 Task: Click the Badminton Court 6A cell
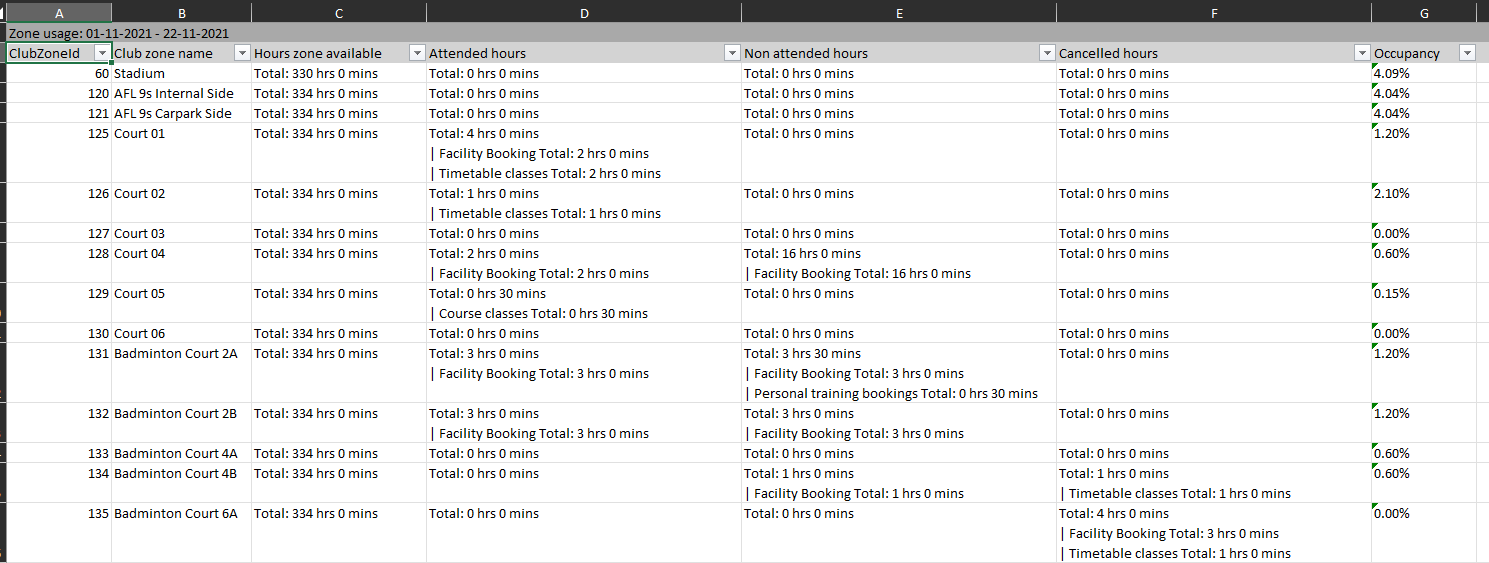[180, 514]
